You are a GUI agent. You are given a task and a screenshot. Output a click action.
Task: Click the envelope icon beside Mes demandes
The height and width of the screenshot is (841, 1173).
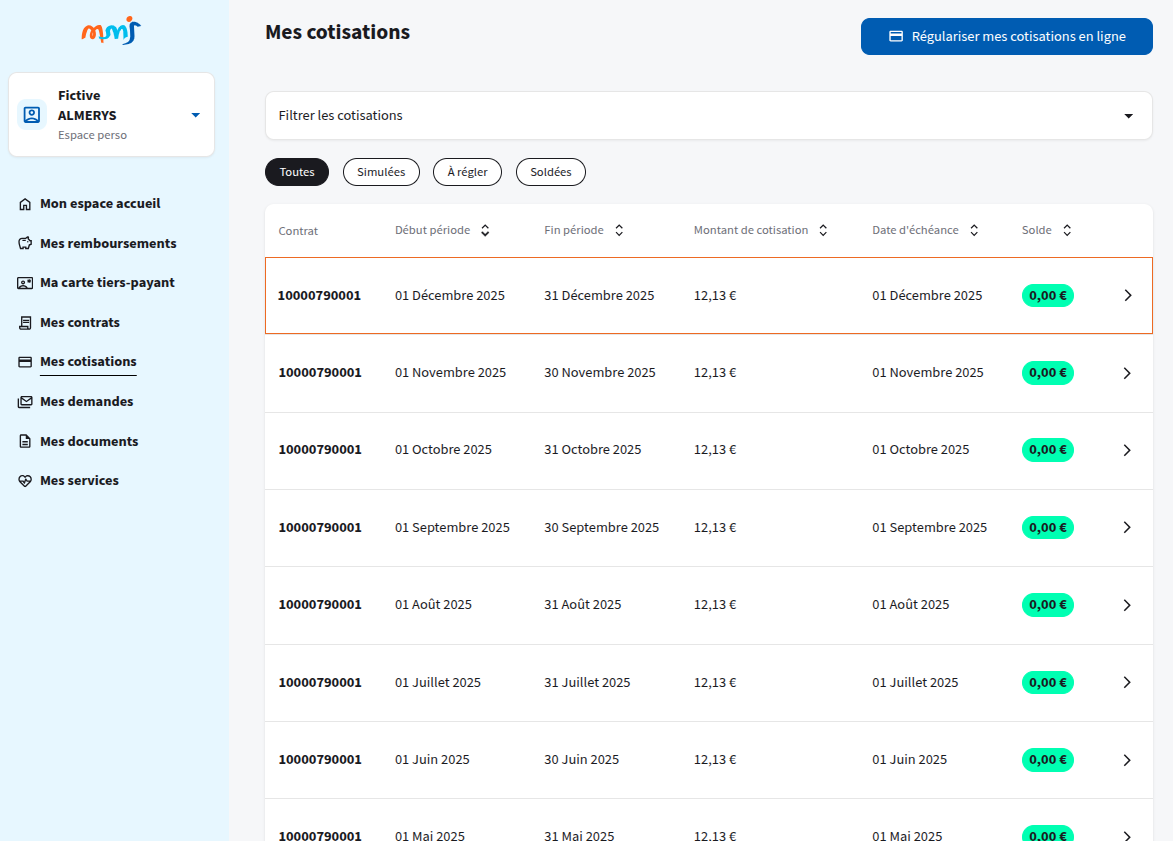(x=25, y=402)
